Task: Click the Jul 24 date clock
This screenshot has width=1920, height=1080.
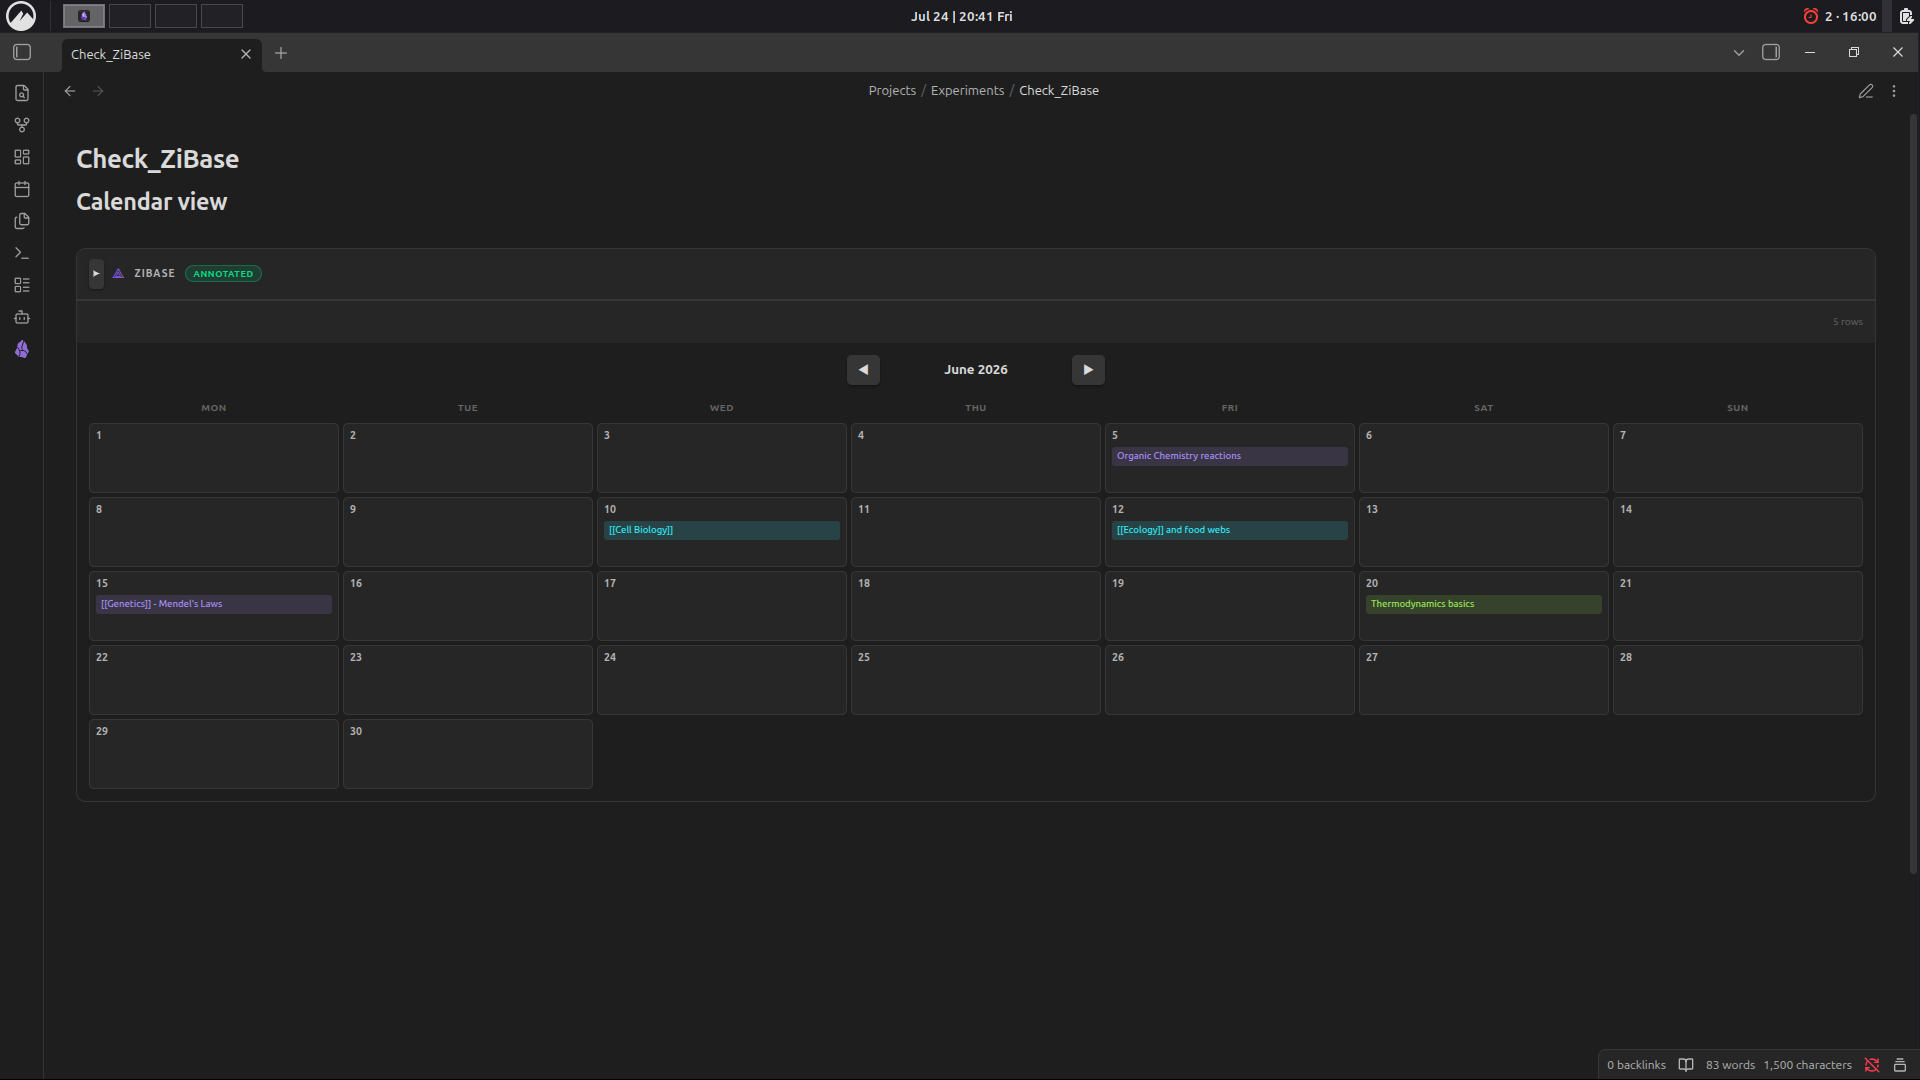Action: pyautogui.click(x=961, y=16)
